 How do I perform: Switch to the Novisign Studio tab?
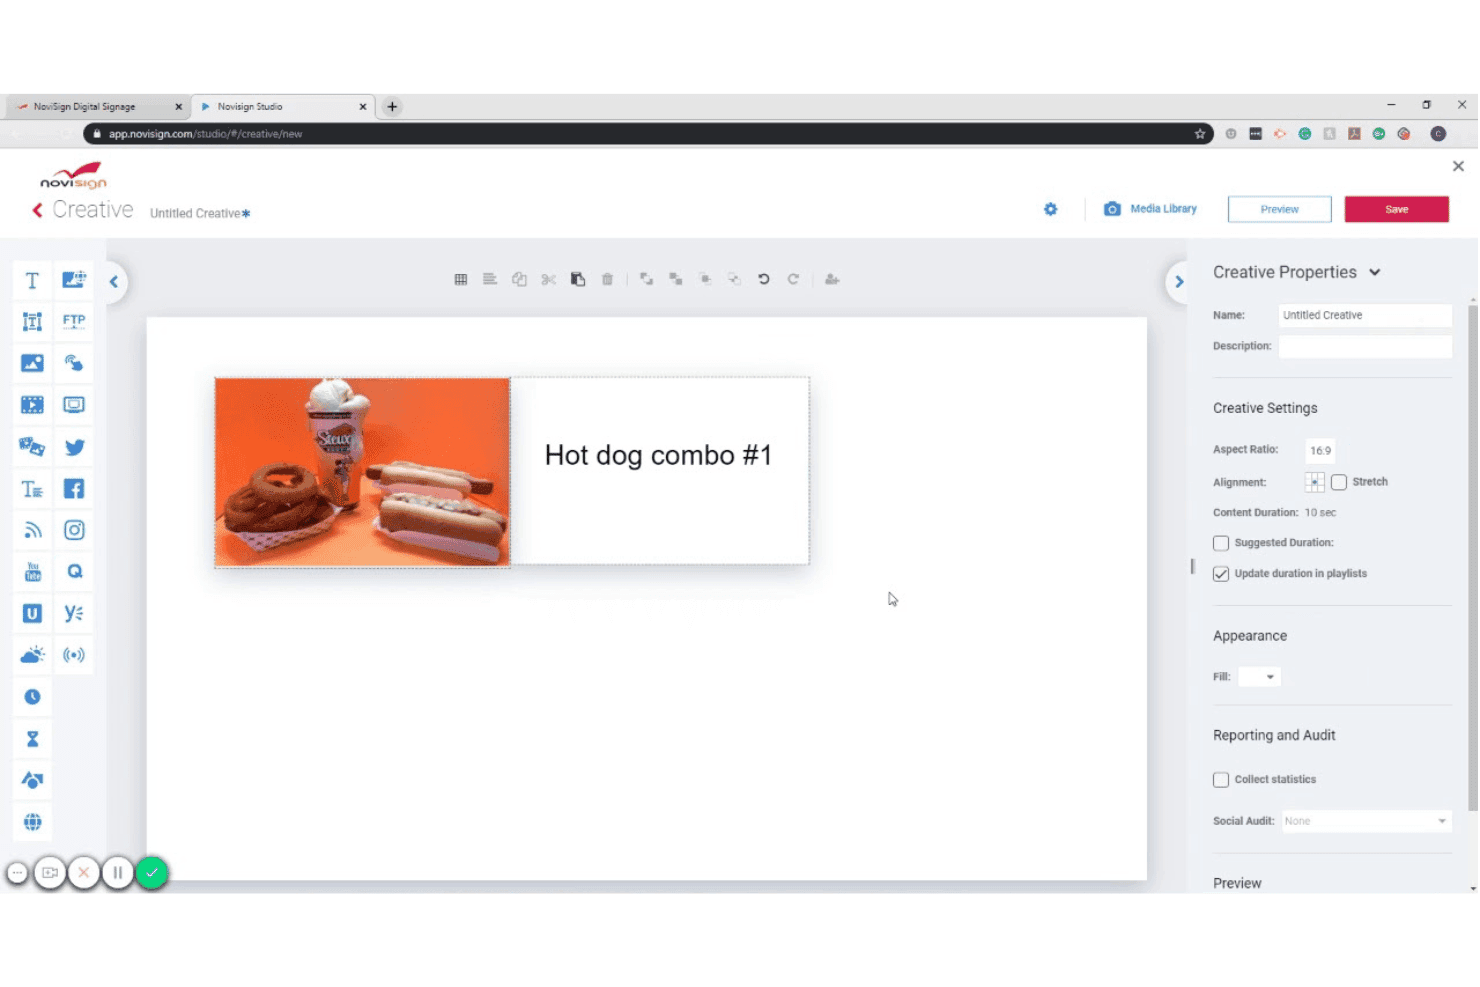(x=282, y=106)
